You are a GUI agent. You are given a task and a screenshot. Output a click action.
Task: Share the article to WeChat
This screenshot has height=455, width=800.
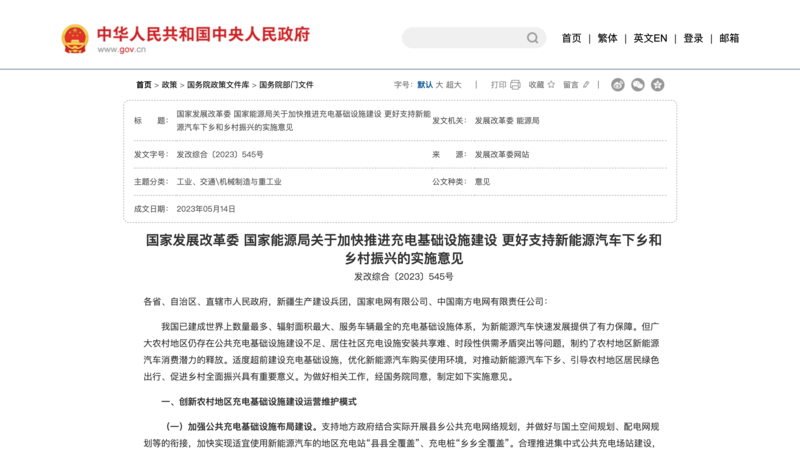click(x=637, y=85)
